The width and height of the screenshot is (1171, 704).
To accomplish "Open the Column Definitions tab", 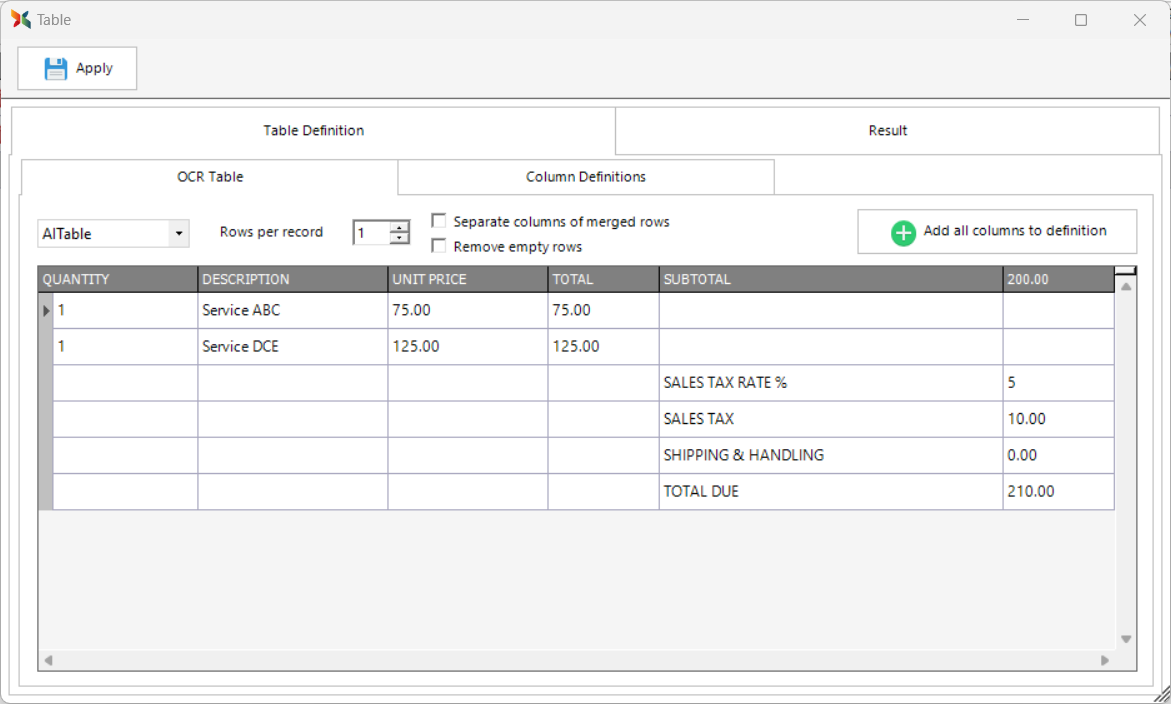I will click(586, 177).
